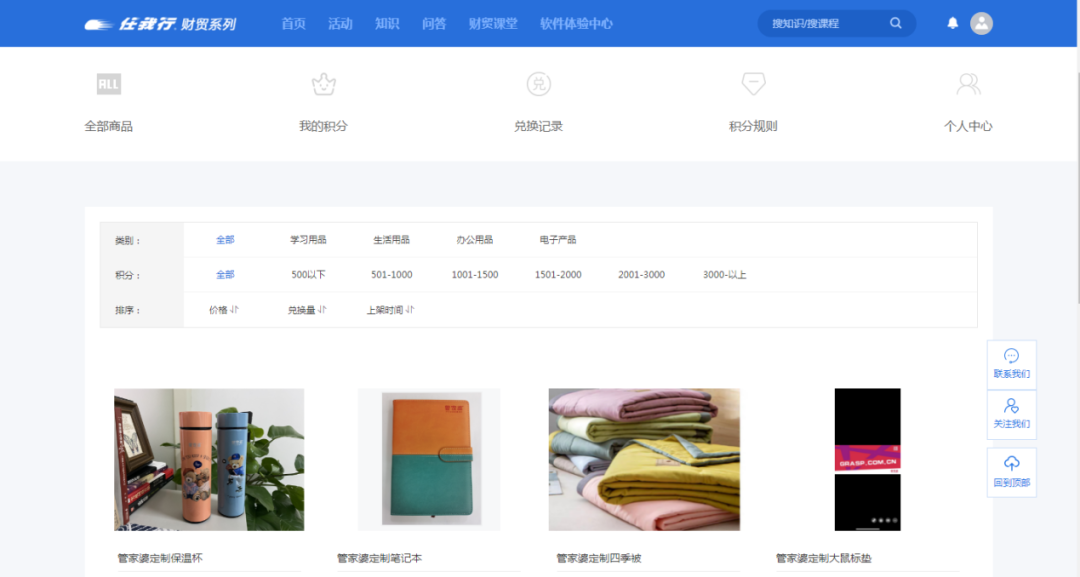Open the user avatar in header

[981, 23]
